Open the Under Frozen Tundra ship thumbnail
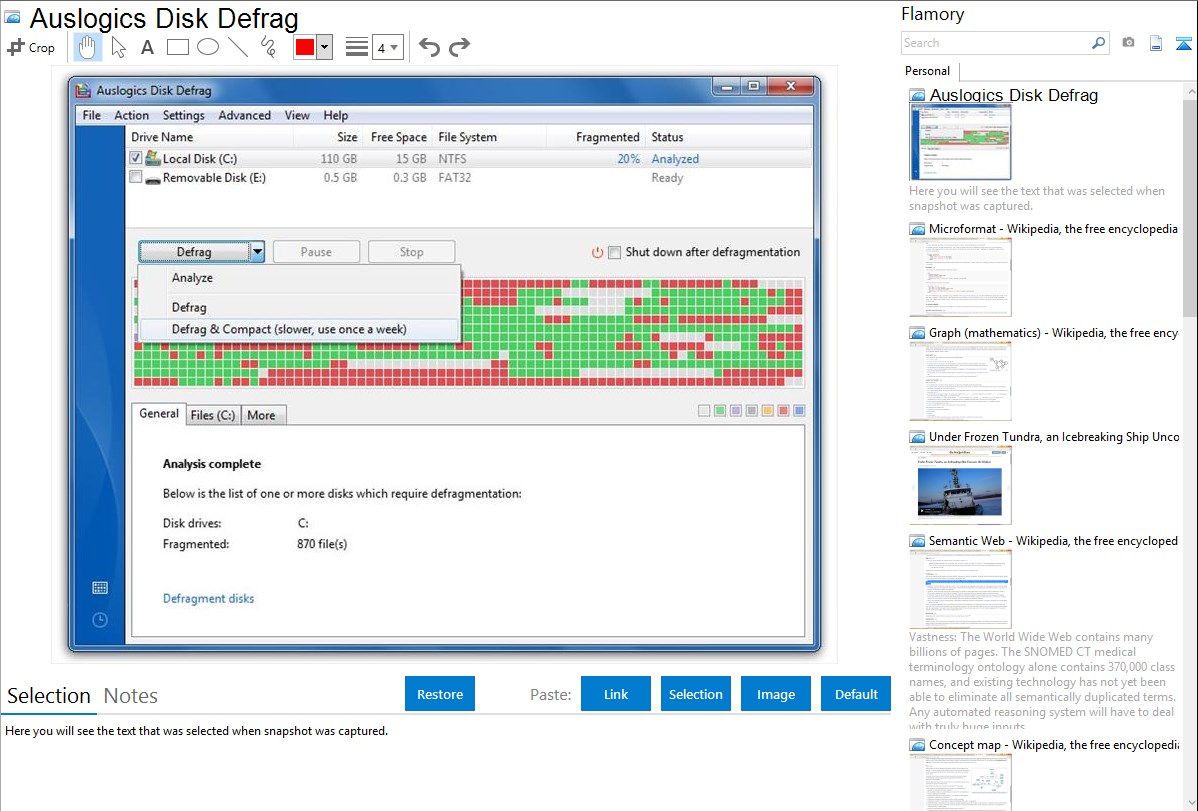This screenshot has width=1198, height=811. click(x=960, y=485)
